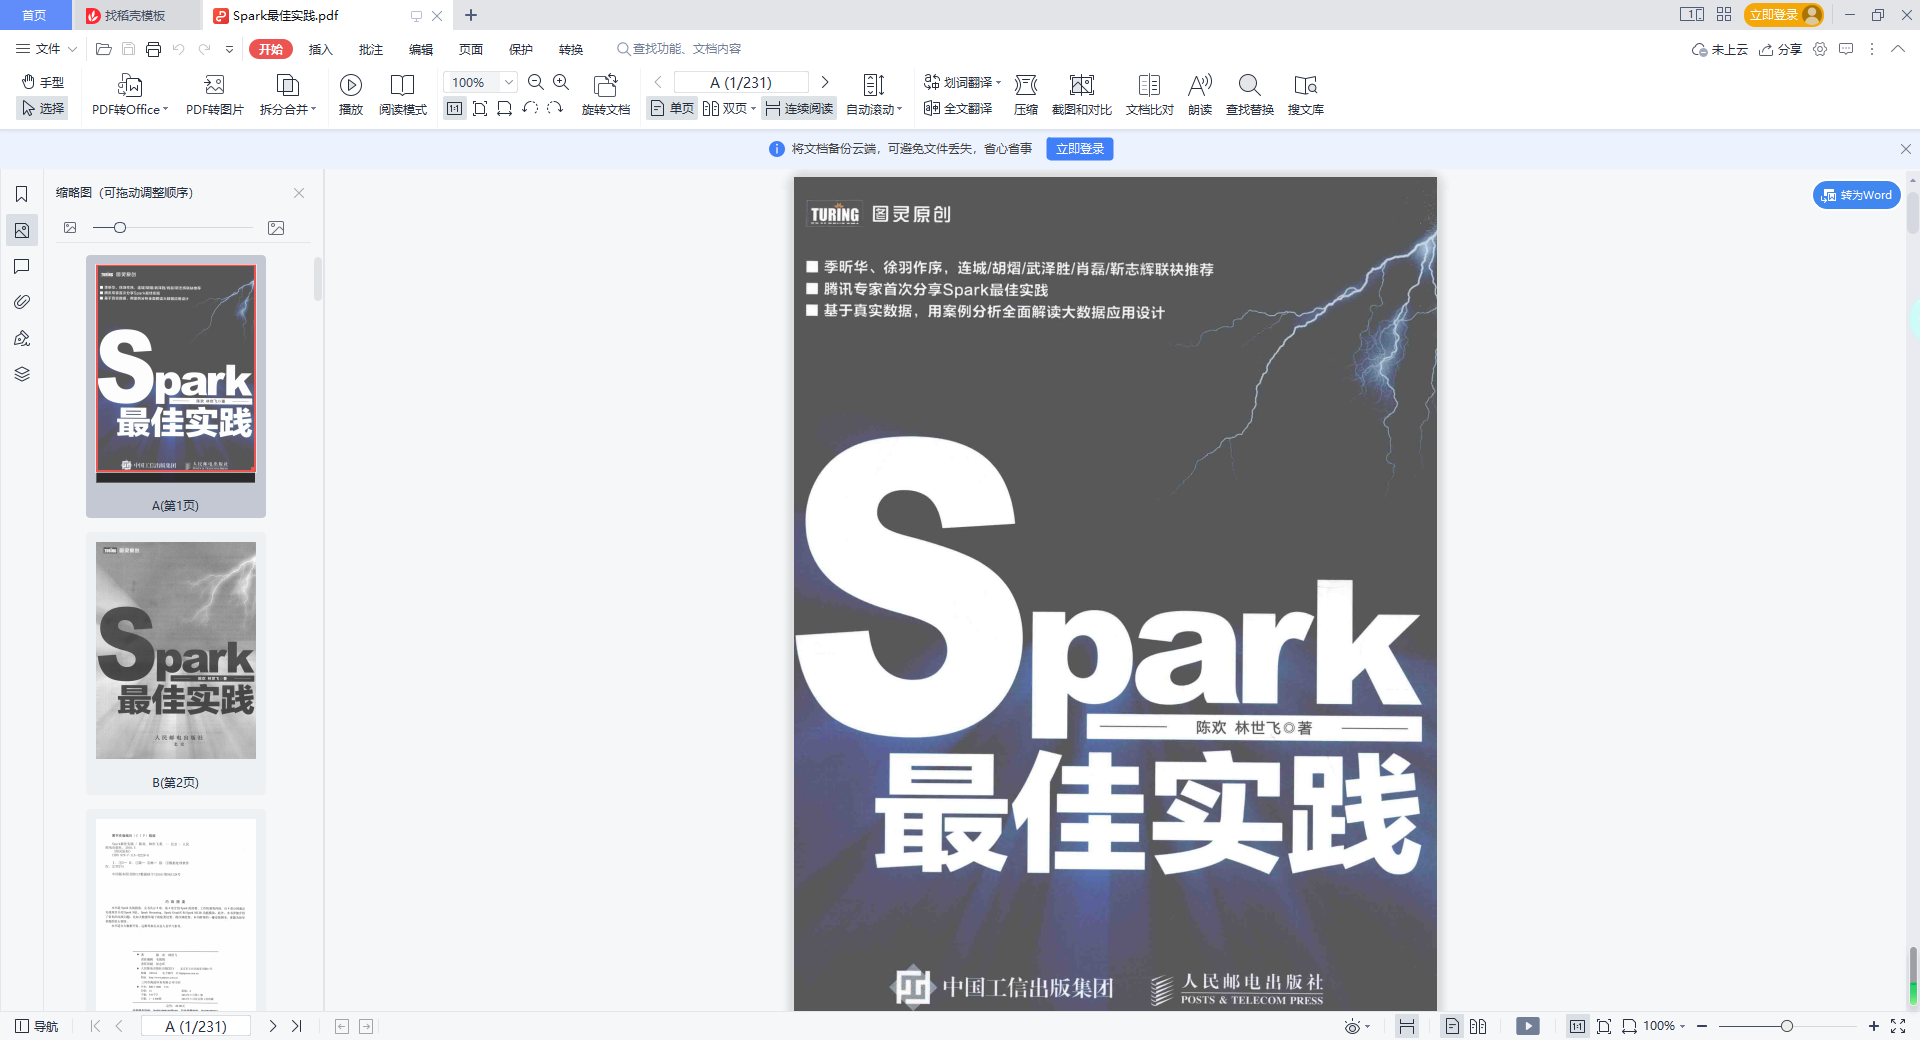1920x1040 pixels.
Task: Translate whole document with 全文翻译
Action: 958,108
